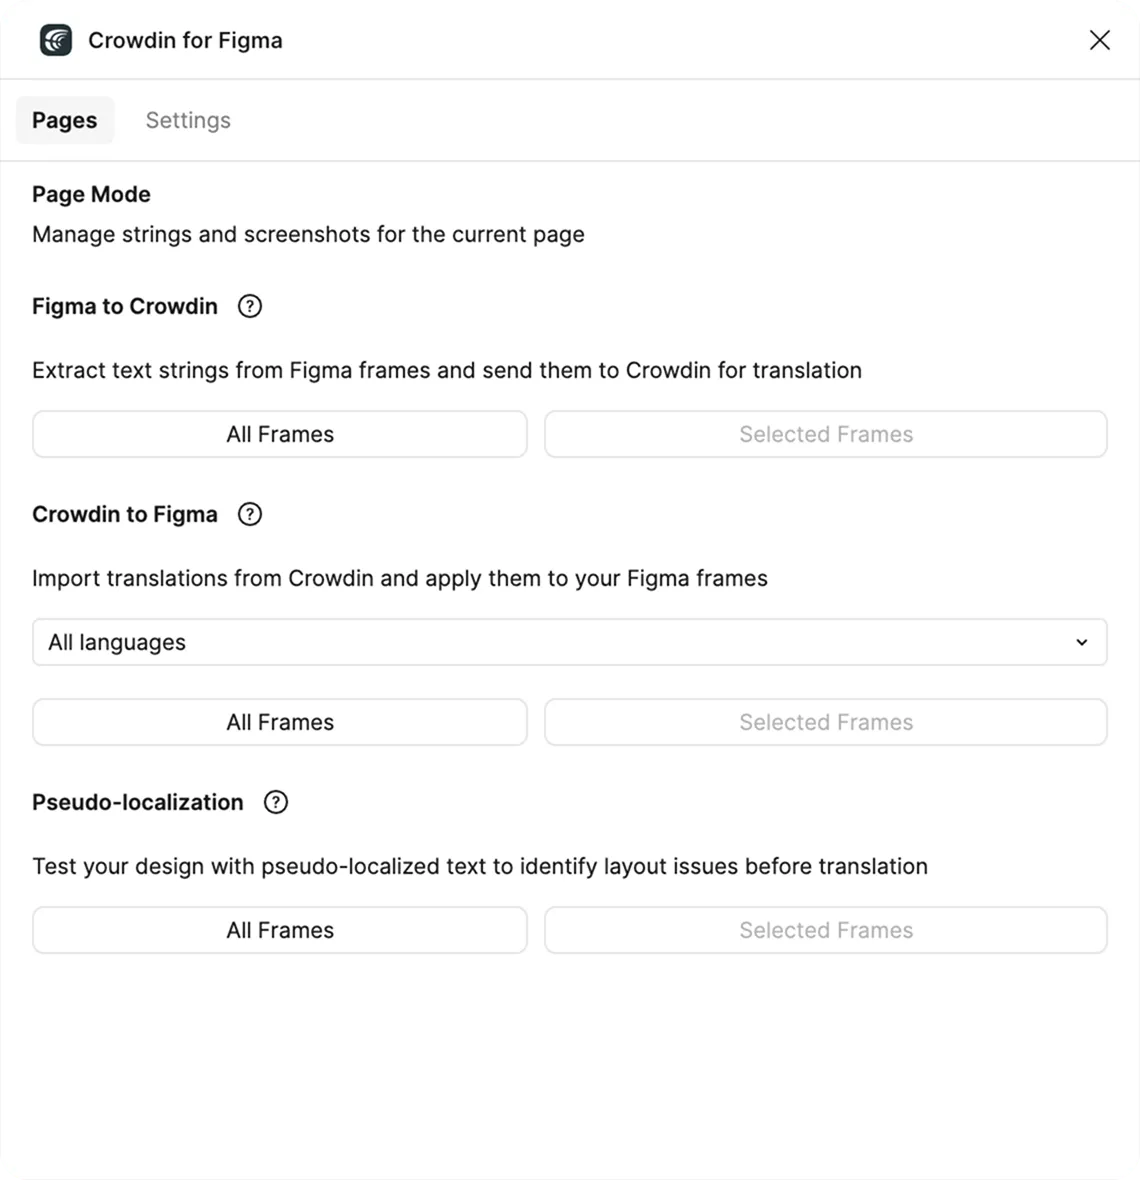Image resolution: width=1140 pixels, height=1180 pixels.
Task: Click the Page Mode heading
Action: (x=91, y=194)
